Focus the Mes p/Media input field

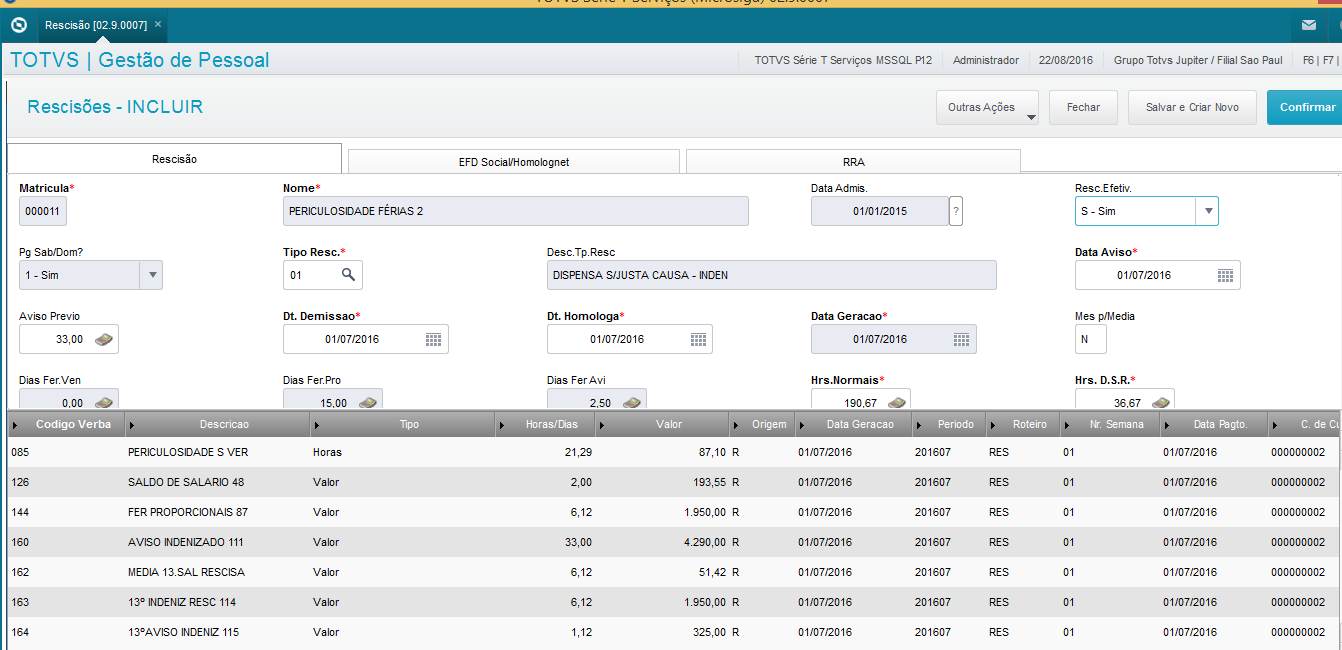coord(1091,339)
